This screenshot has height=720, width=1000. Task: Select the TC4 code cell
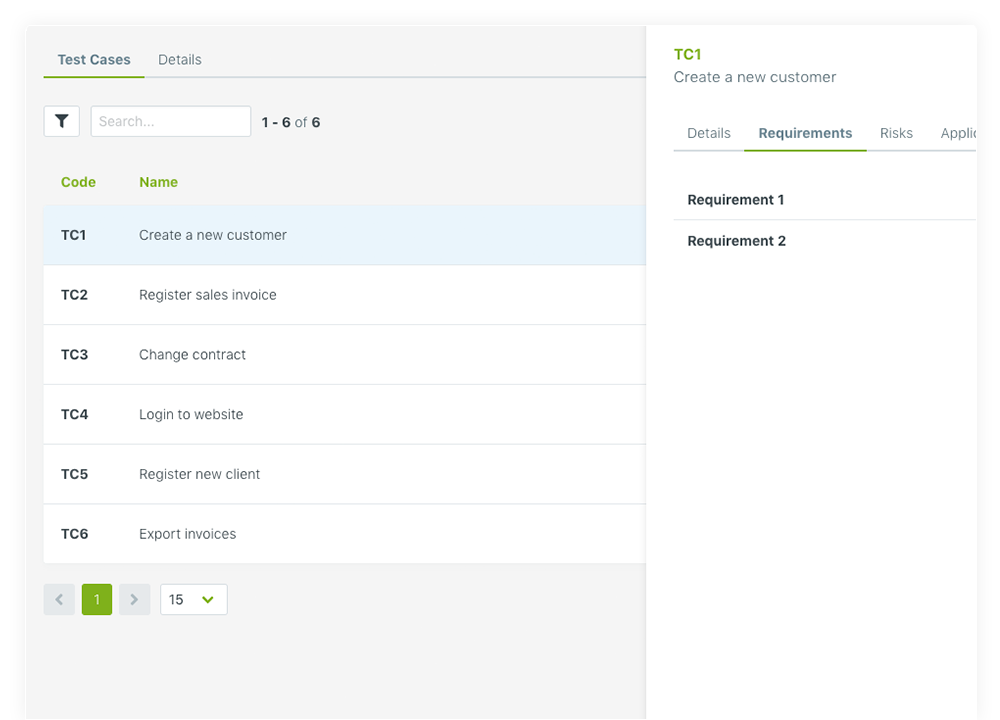click(x=74, y=415)
